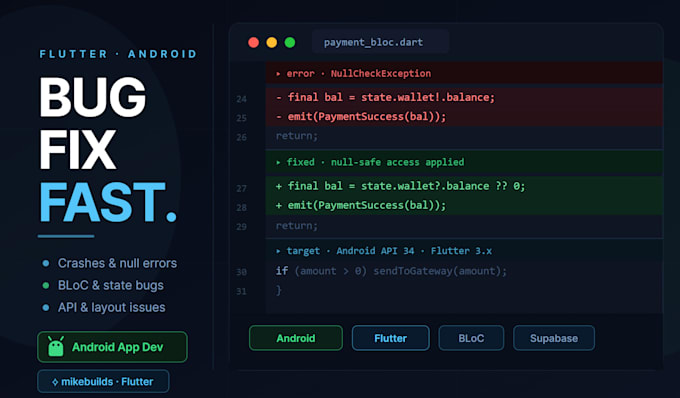Screen dimensions: 680x398
Task: Click the Supabase tag button
Action: pyautogui.click(x=554, y=338)
